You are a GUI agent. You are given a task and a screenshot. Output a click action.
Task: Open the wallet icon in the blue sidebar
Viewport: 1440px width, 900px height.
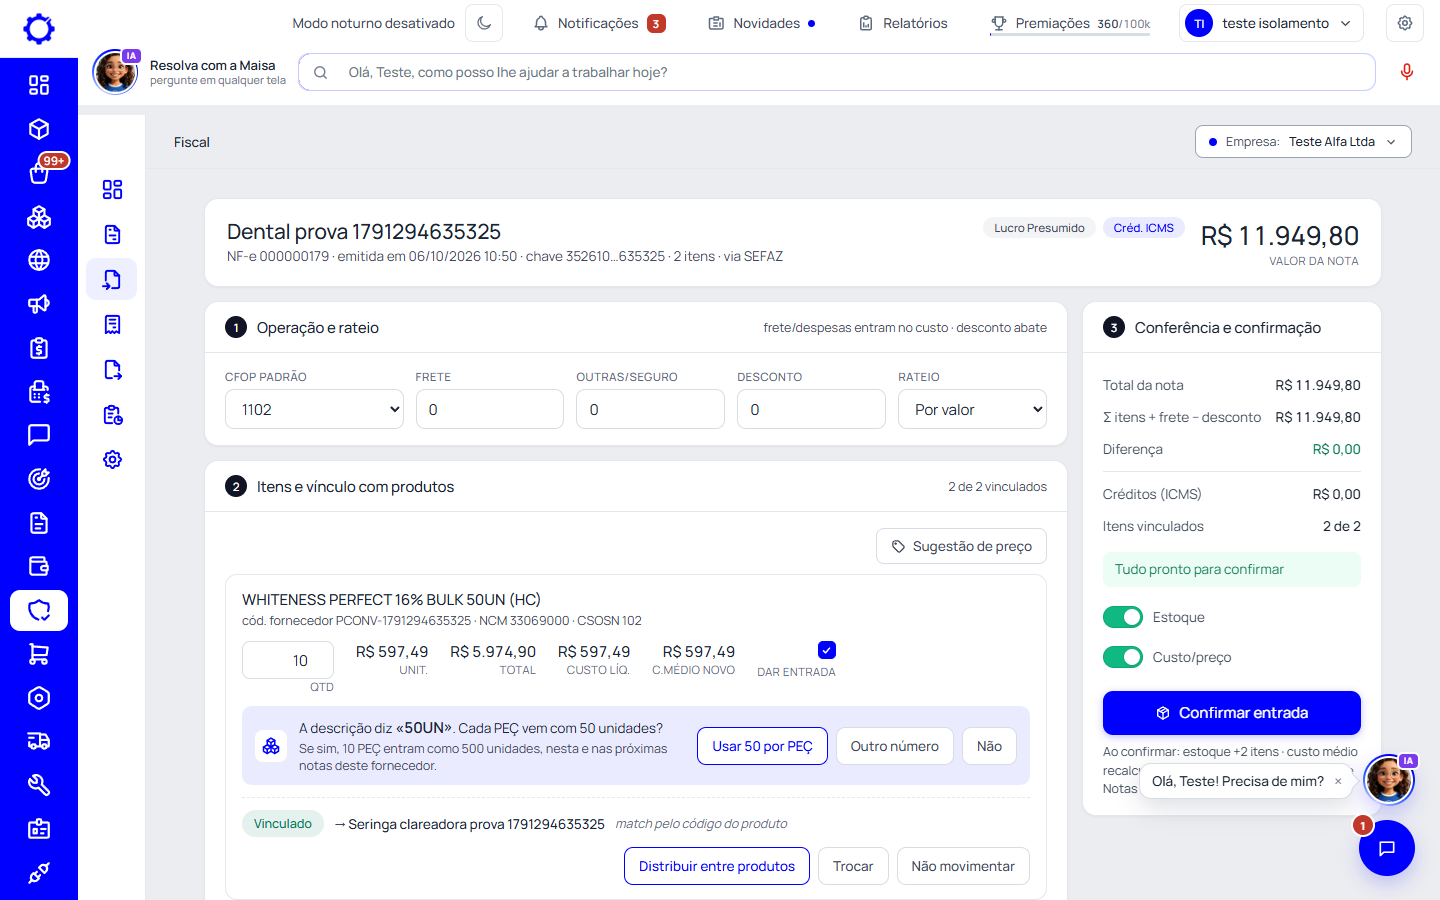coord(39,566)
